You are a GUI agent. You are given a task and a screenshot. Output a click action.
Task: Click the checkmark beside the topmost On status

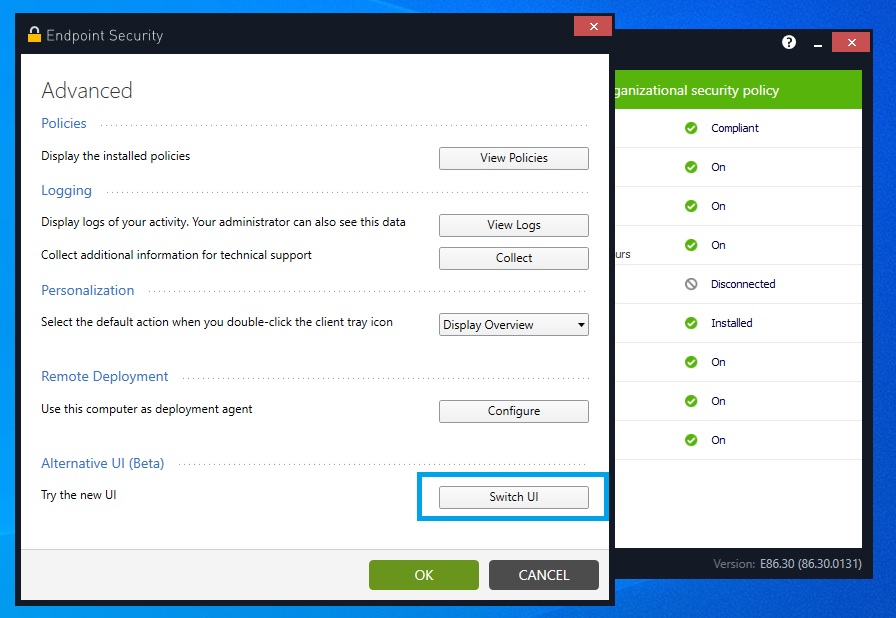click(690, 167)
